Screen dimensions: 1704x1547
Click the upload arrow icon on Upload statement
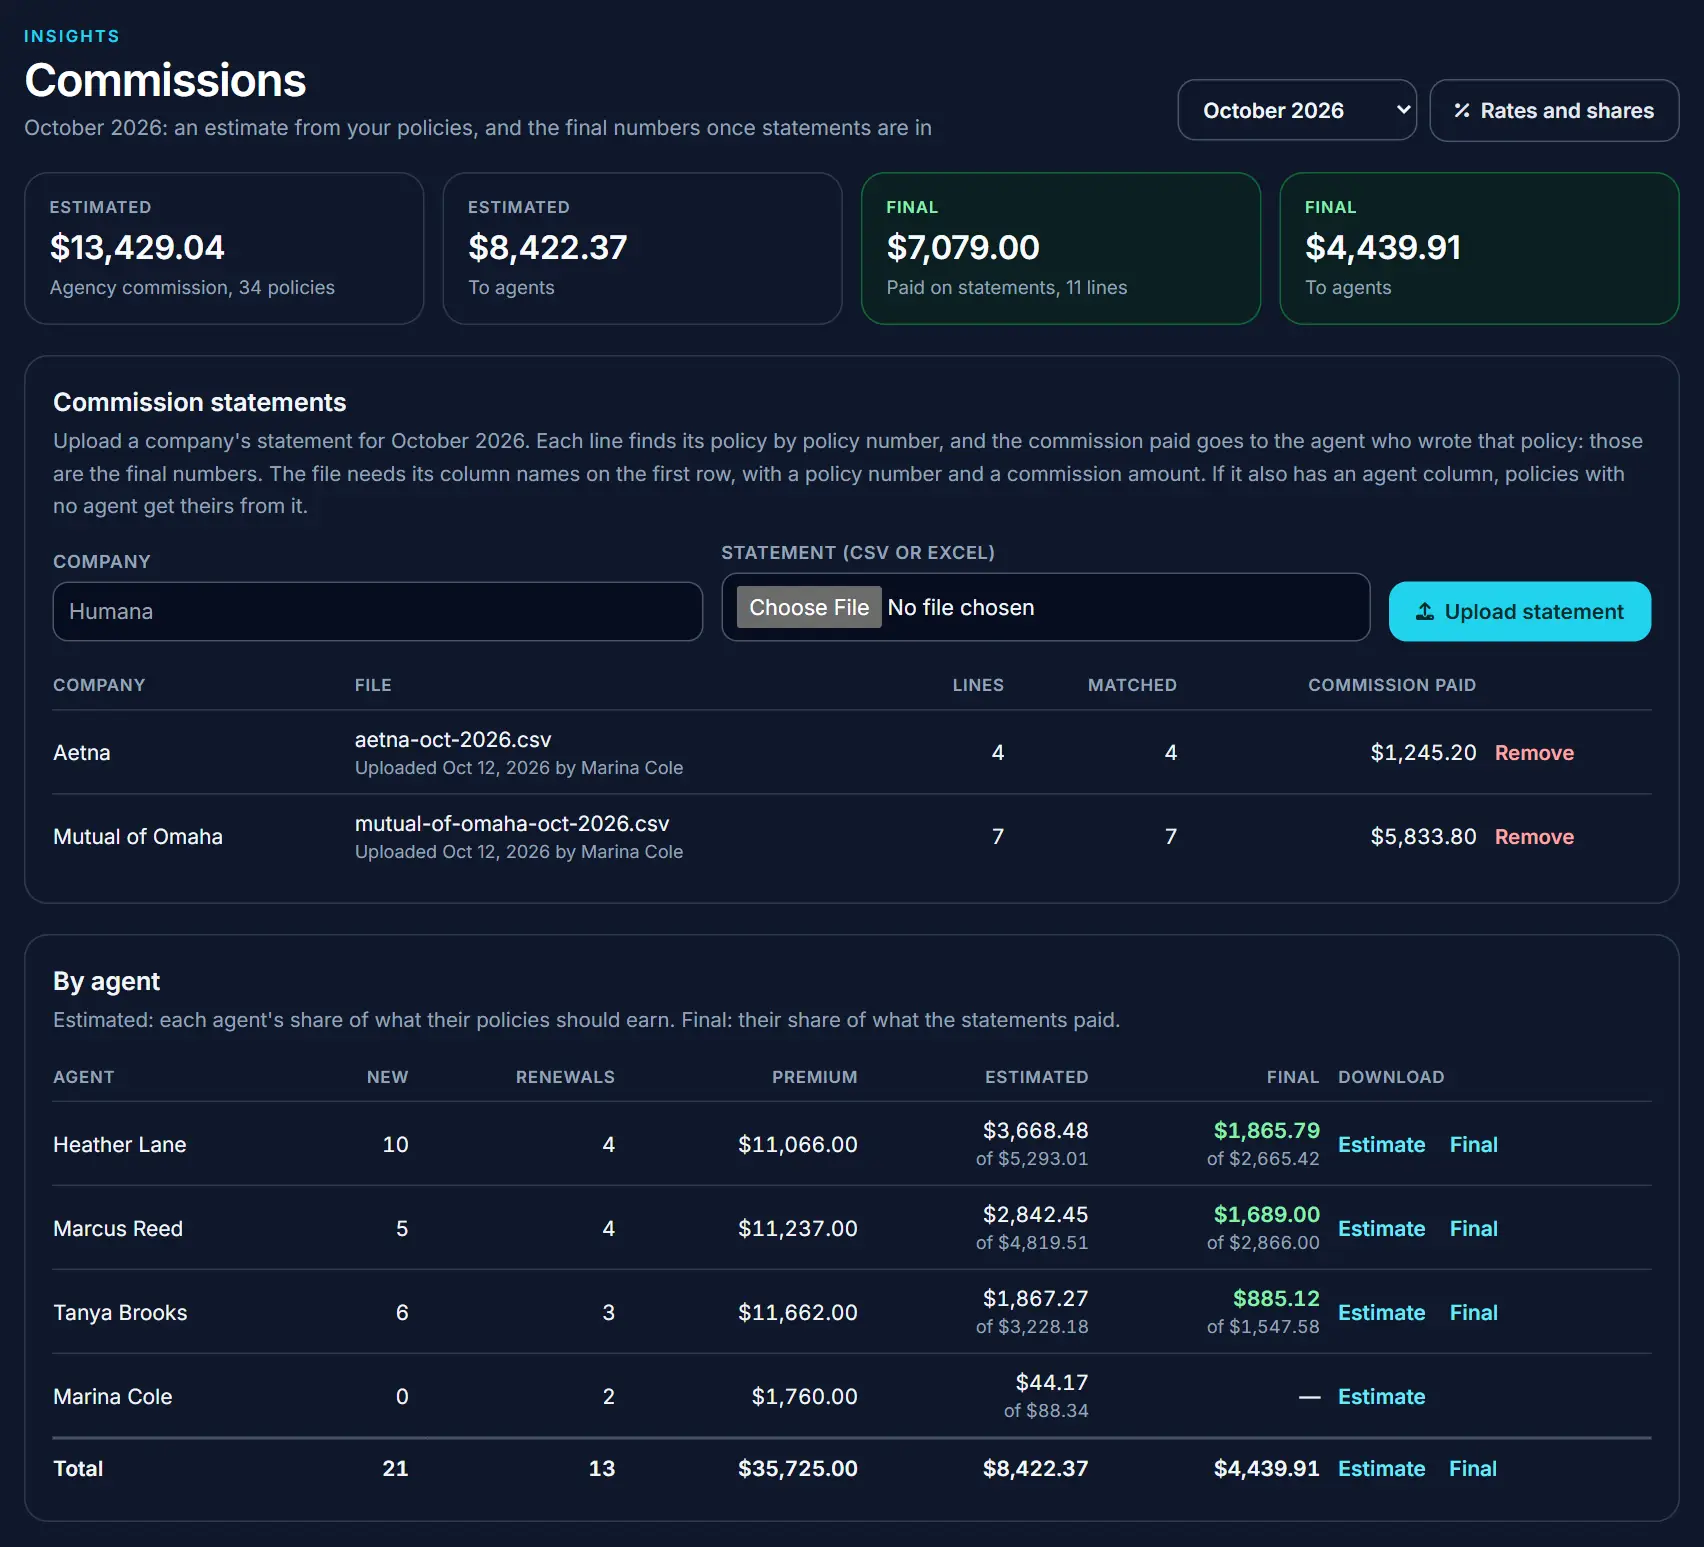[1425, 611]
